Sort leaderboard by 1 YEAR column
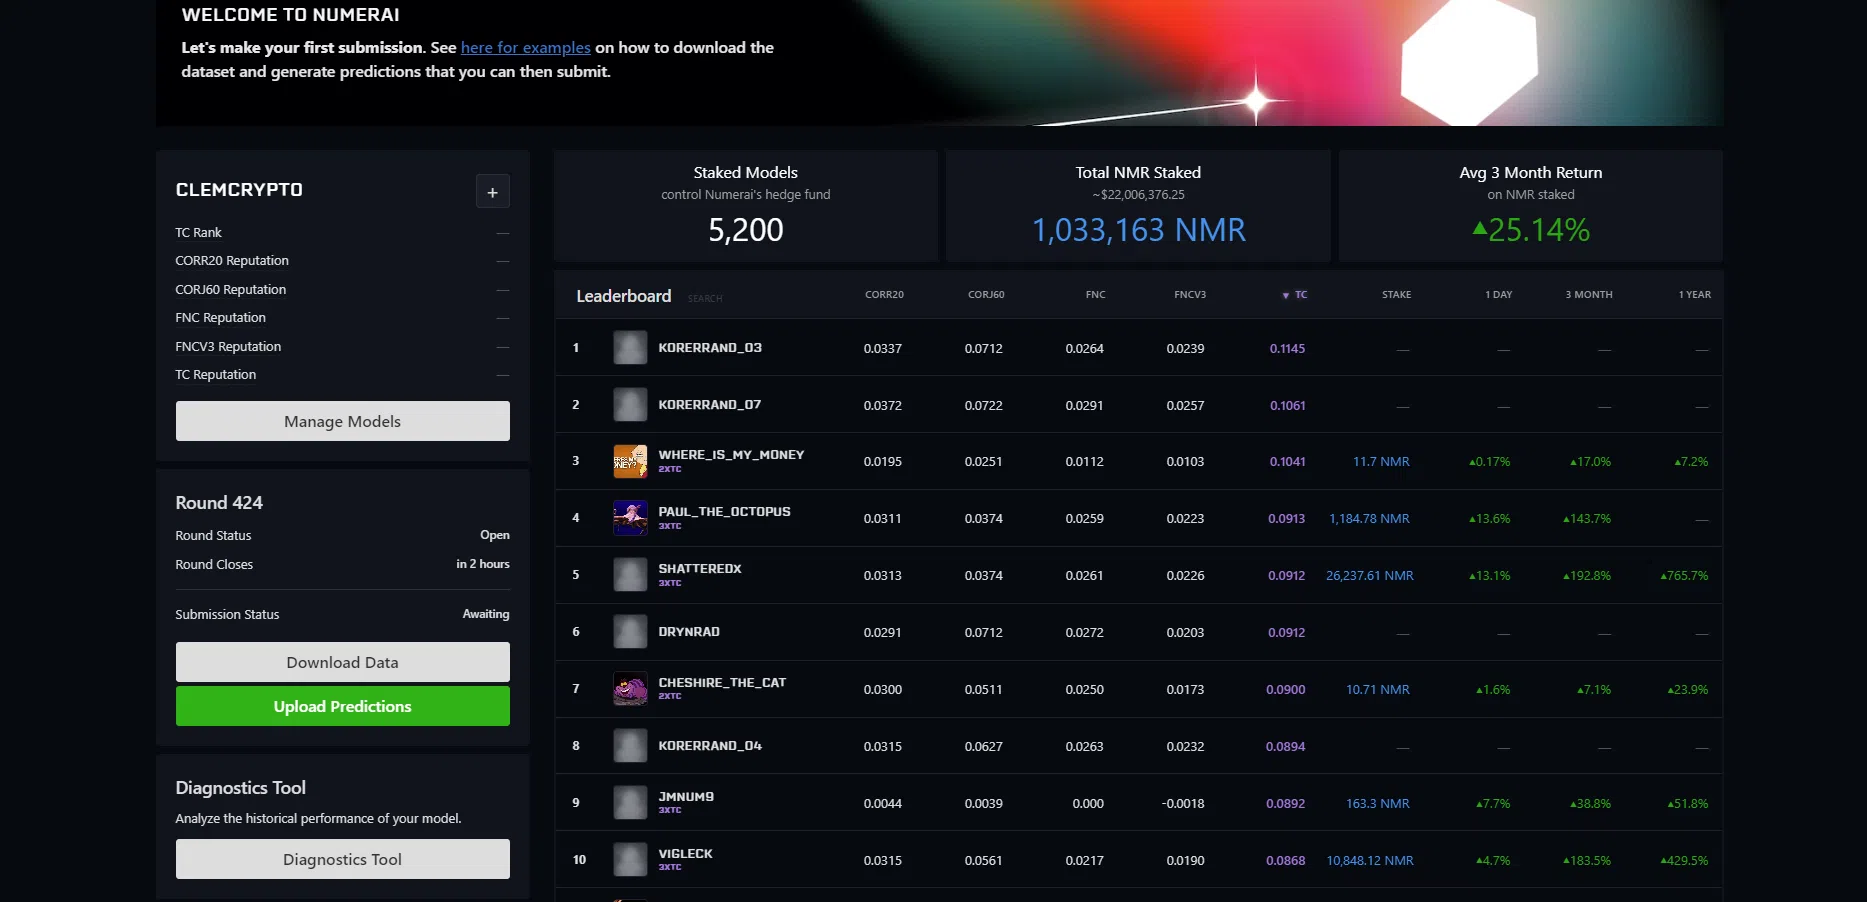This screenshot has height=902, width=1867. (x=1695, y=295)
